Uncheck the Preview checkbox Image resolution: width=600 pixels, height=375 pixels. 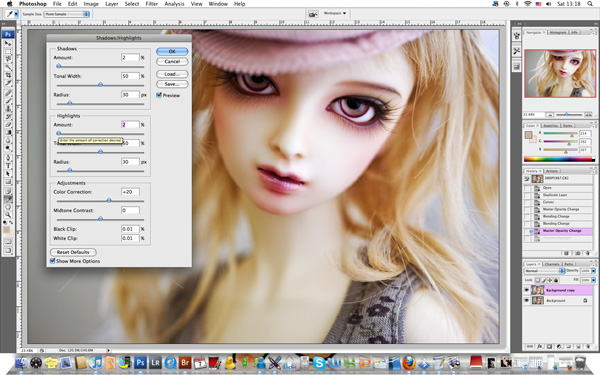coord(159,95)
